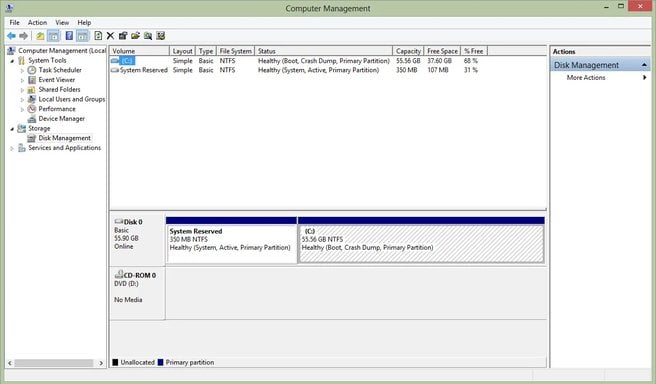Sort by the Capacity column header
656x384 pixels.
pyautogui.click(x=408, y=51)
